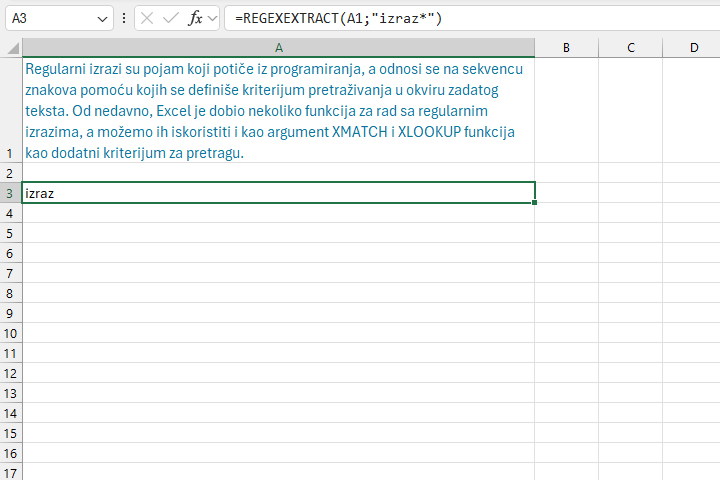Select column D header

(693, 48)
